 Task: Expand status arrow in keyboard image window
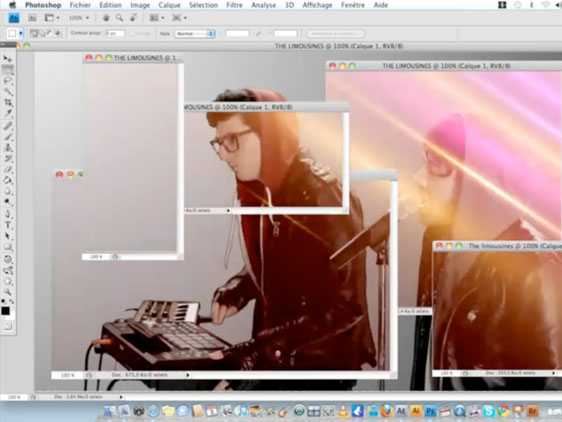188,375
